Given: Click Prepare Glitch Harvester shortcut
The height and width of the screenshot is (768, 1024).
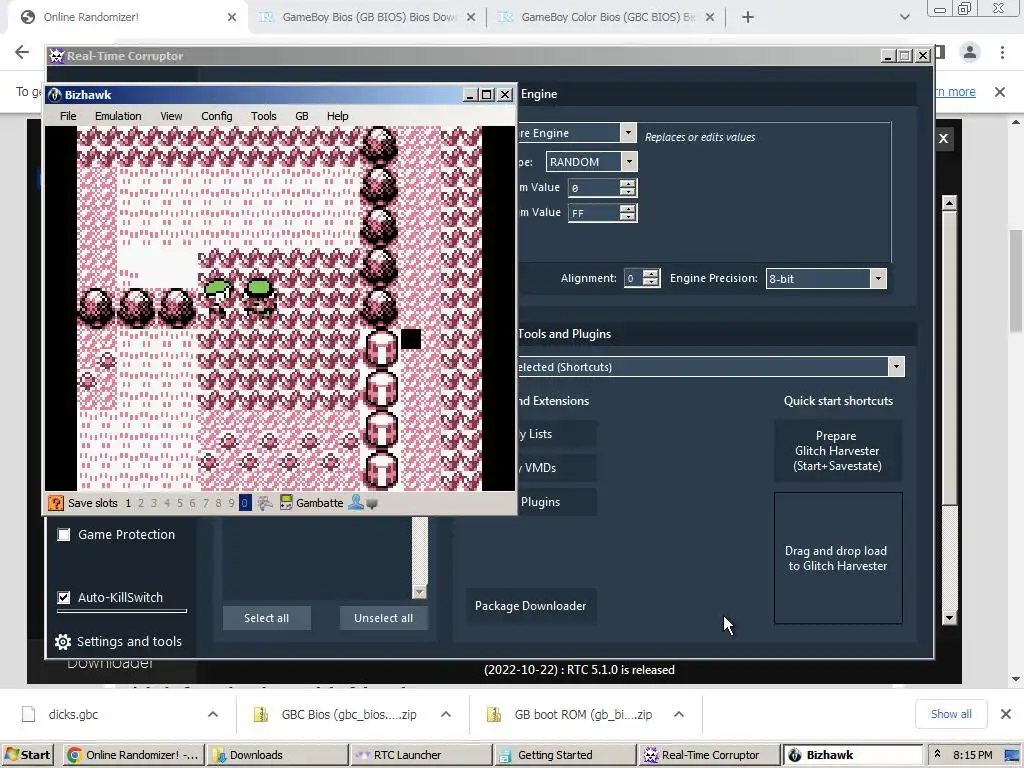Looking at the screenshot, I should [x=838, y=451].
